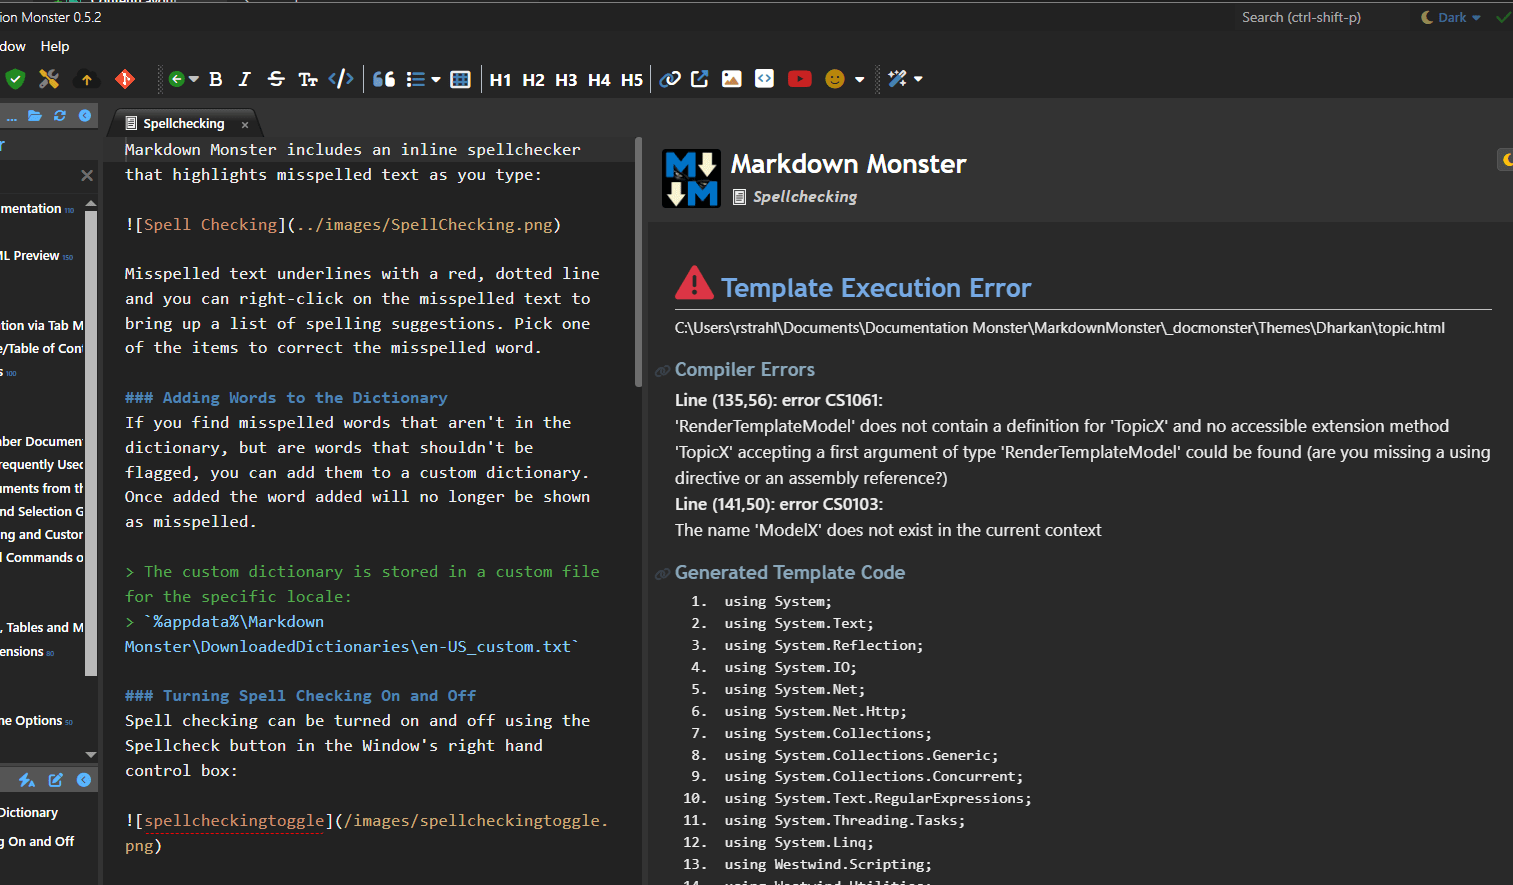The image size is (1513, 885).
Task: Insert a table into the document
Action: [460, 79]
